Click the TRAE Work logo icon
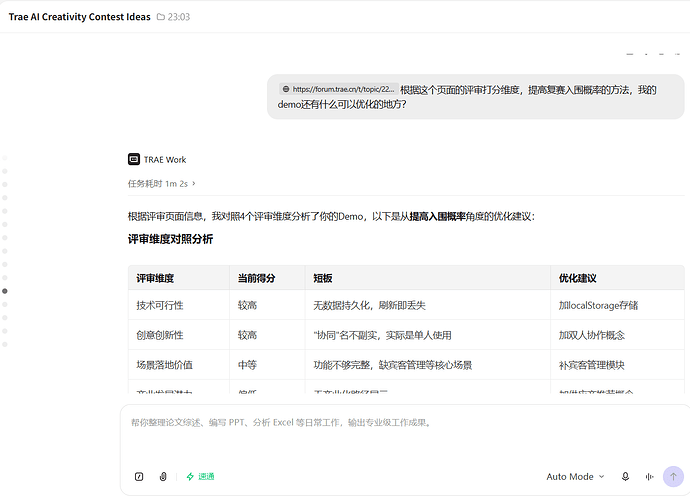The height and width of the screenshot is (498, 690). 134,159
